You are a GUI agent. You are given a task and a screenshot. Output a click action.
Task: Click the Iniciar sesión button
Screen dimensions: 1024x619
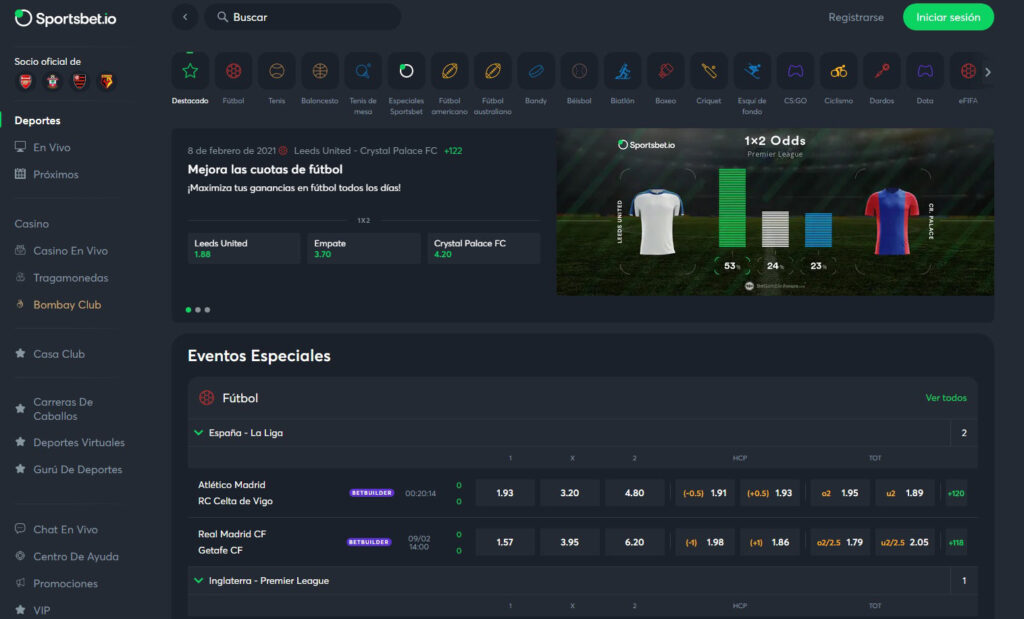point(948,17)
